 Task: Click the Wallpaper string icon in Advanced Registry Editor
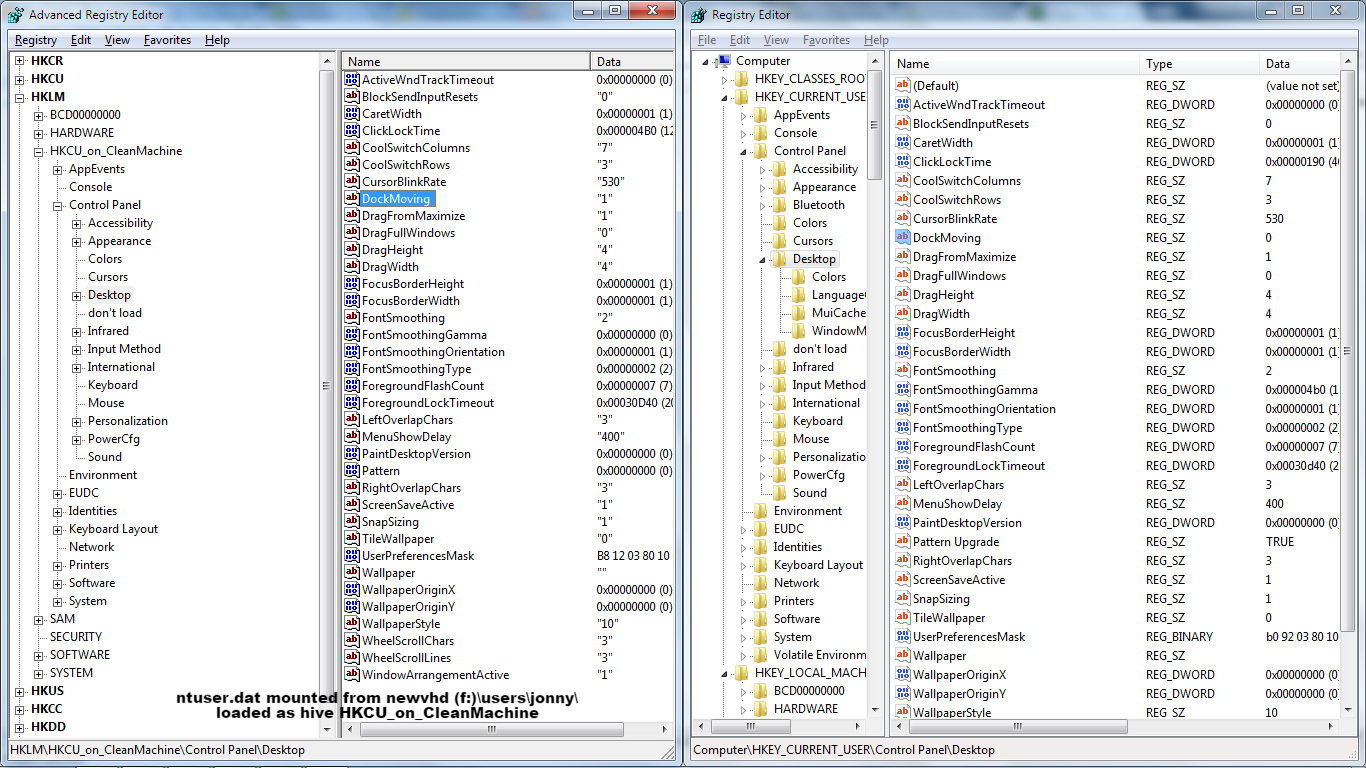(x=351, y=573)
